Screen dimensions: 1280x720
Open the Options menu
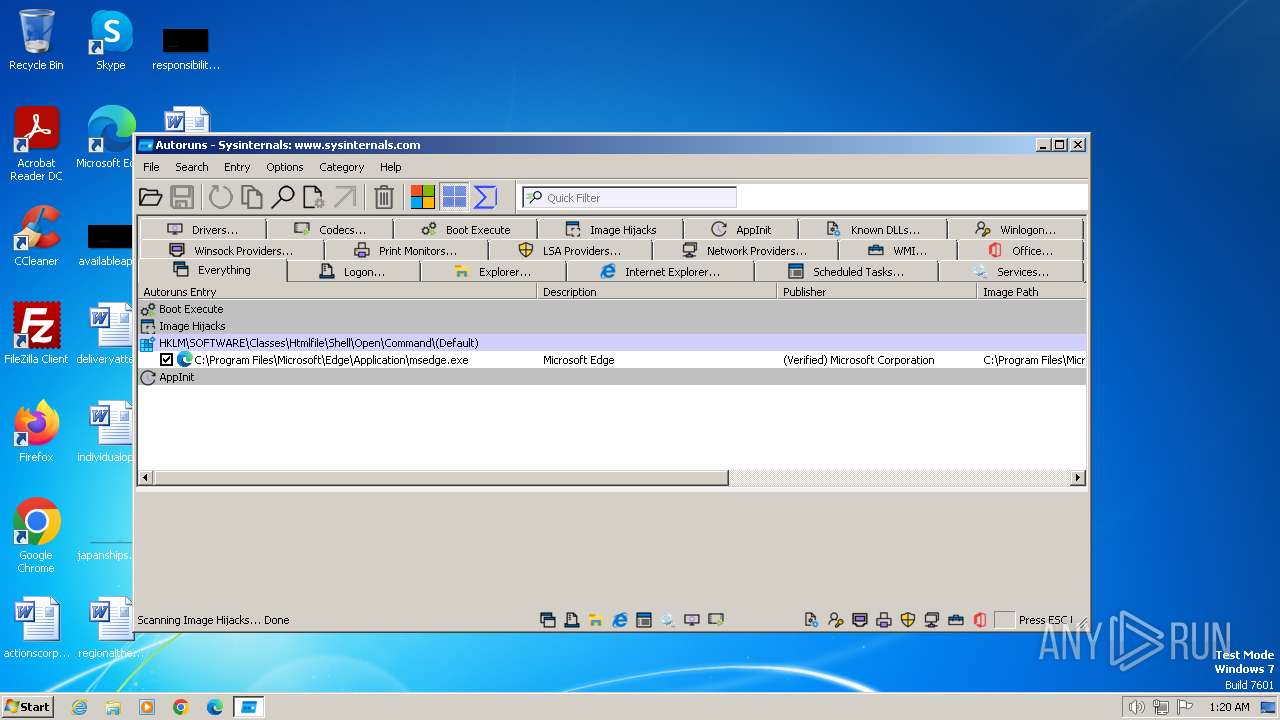pyautogui.click(x=284, y=167)
